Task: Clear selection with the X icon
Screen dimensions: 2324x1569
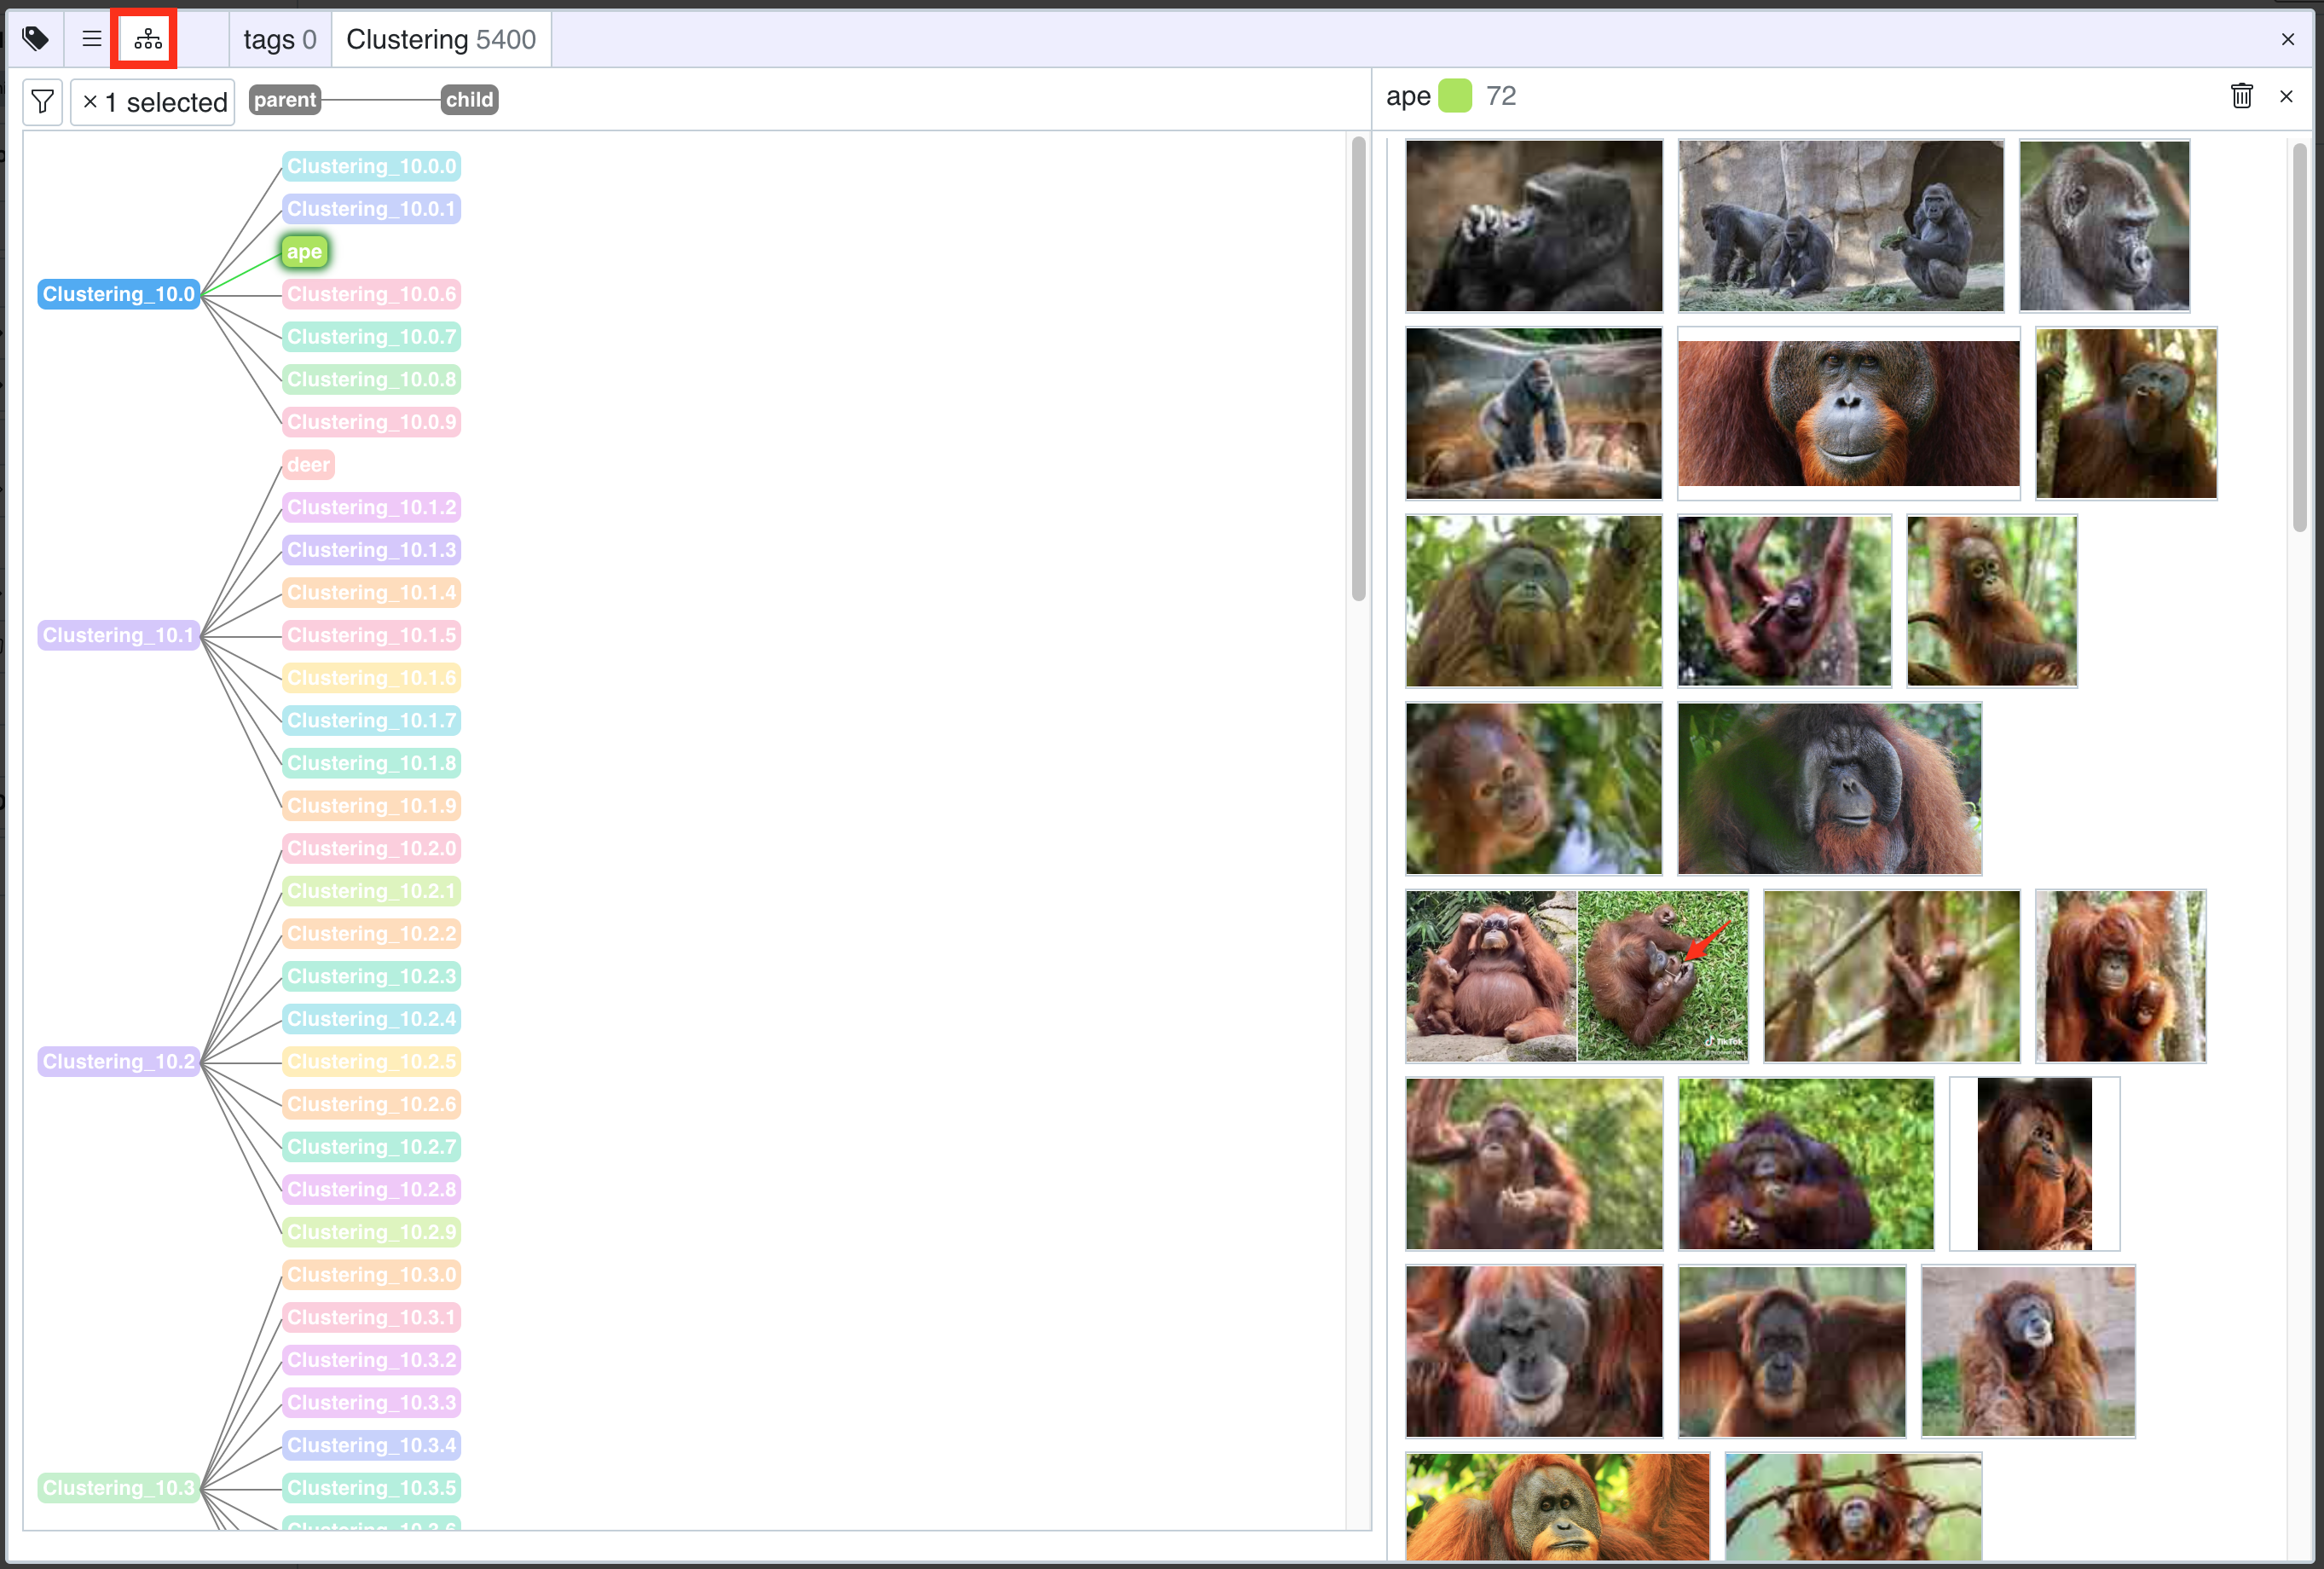Action: pyautogui.click(x=90, y=102)
